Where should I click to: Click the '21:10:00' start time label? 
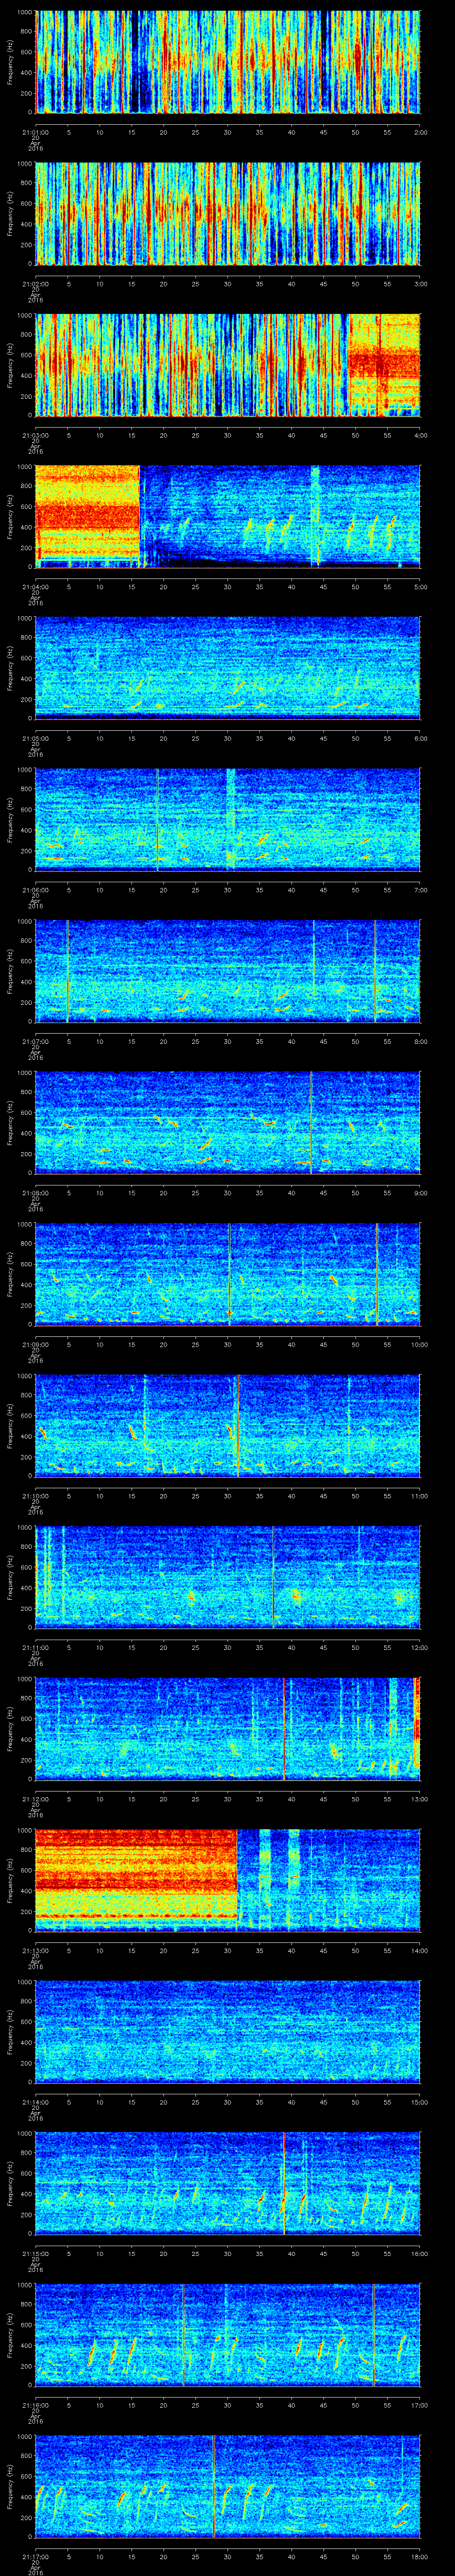[36, 1496]
